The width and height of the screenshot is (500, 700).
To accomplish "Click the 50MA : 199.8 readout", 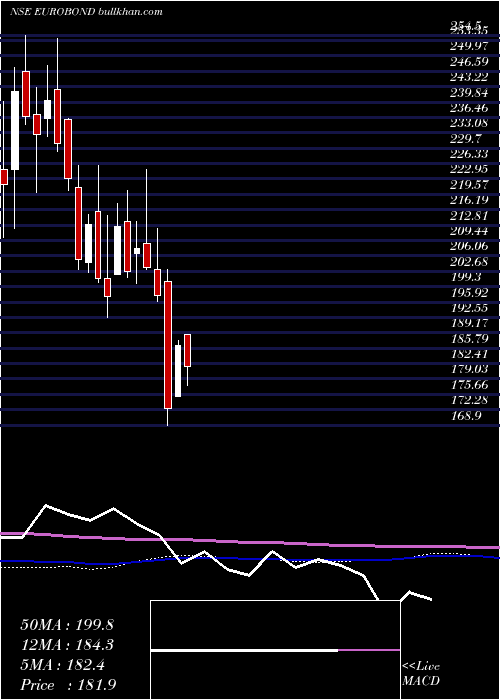I will coord(67,625).
